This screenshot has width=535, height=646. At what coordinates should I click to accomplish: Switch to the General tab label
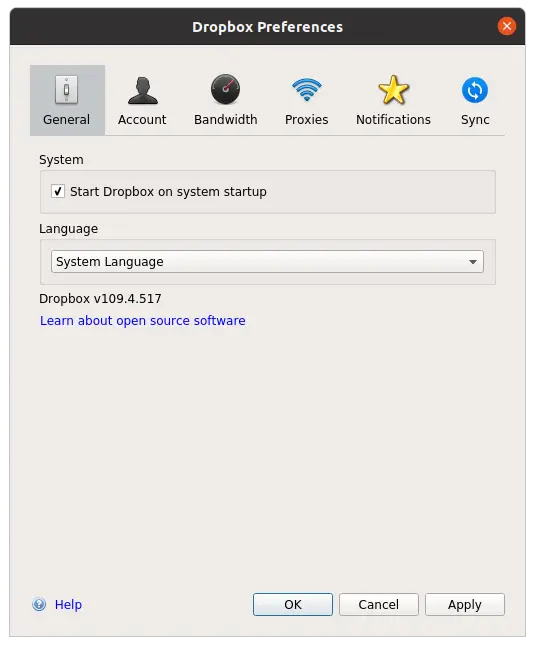[66, 119]
